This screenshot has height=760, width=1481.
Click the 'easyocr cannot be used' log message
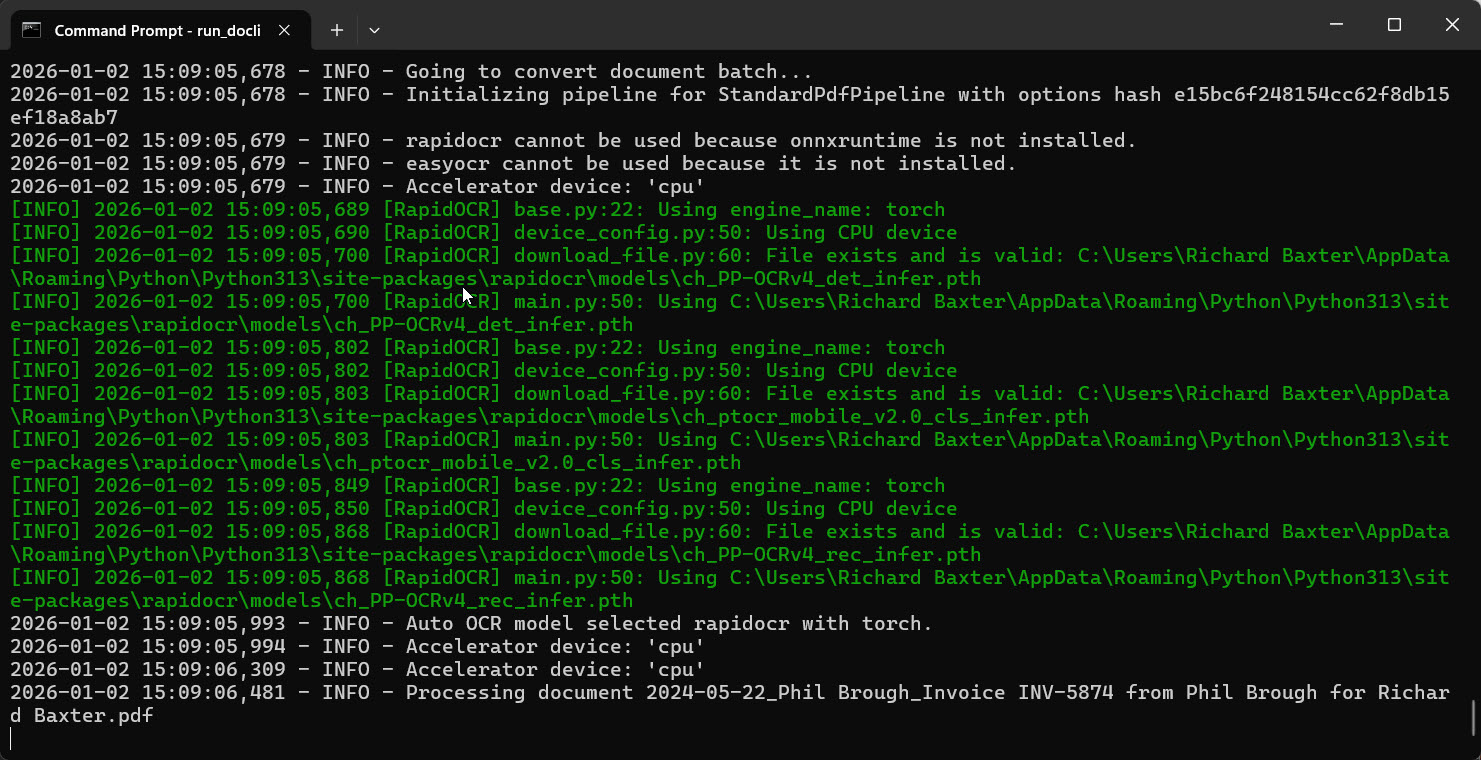coord(711,164)
